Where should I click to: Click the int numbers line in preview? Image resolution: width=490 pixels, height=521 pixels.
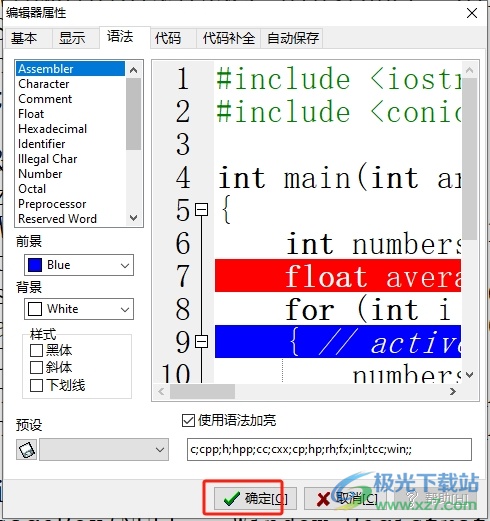pos(373,244)
